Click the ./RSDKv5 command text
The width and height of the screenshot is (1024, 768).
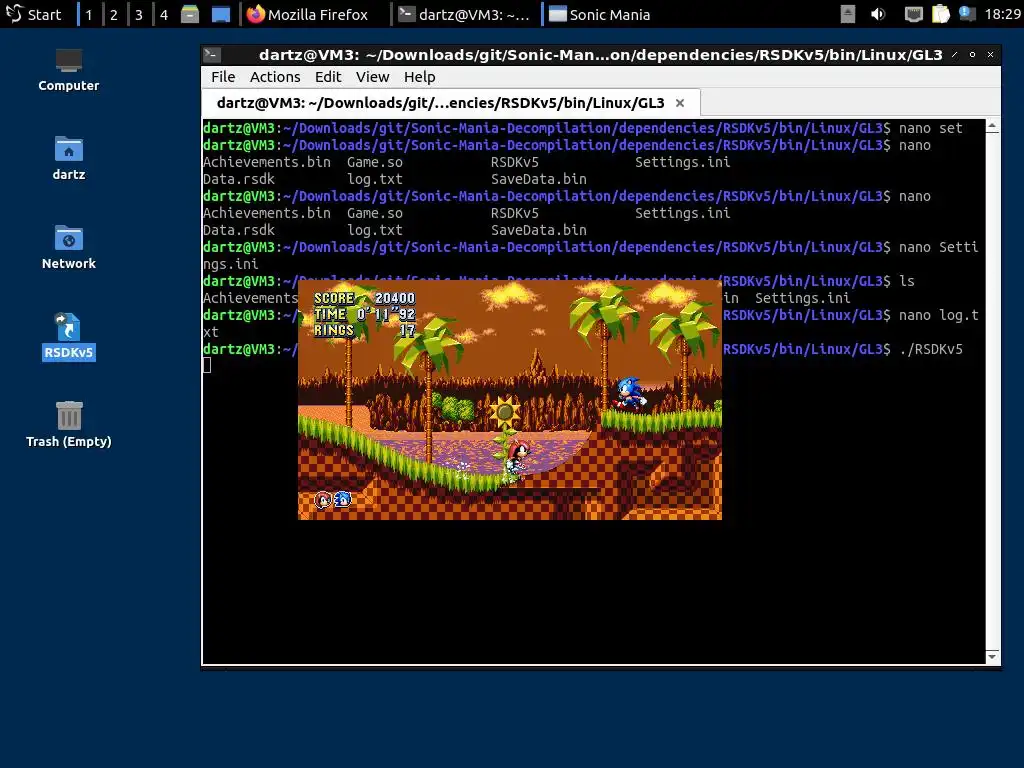click(931, 349)
